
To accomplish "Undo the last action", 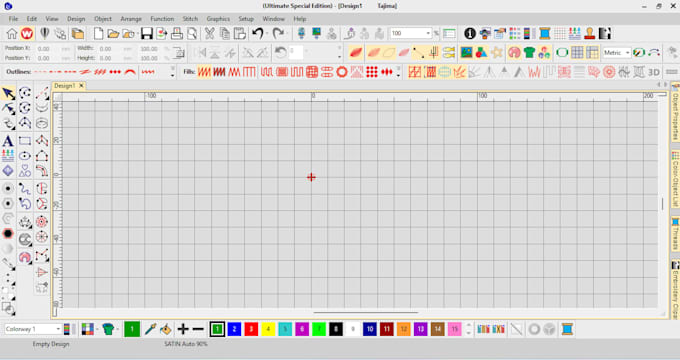I will [x=258, y=33].
